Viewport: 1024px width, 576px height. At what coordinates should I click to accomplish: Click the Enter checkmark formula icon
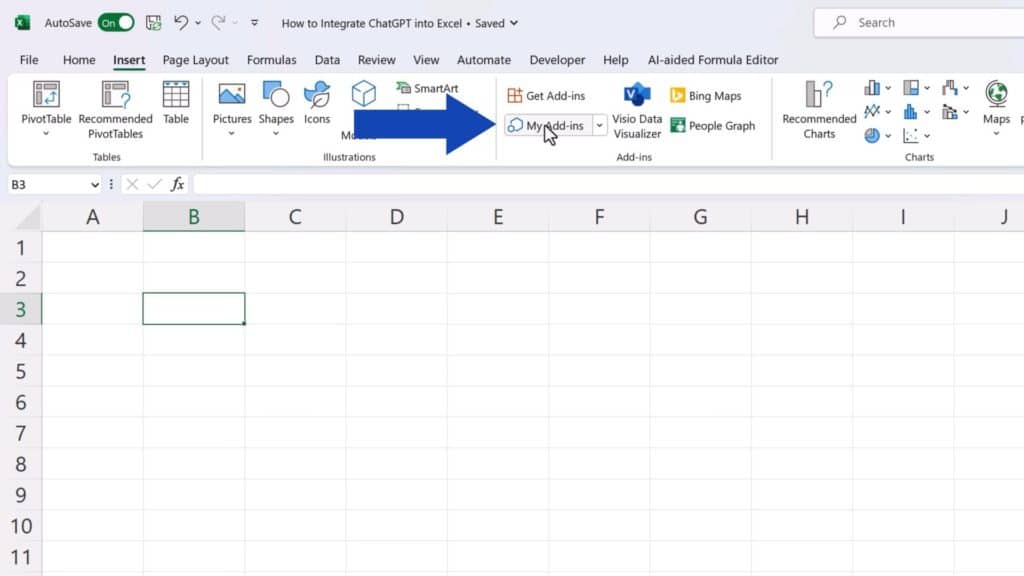154,185
